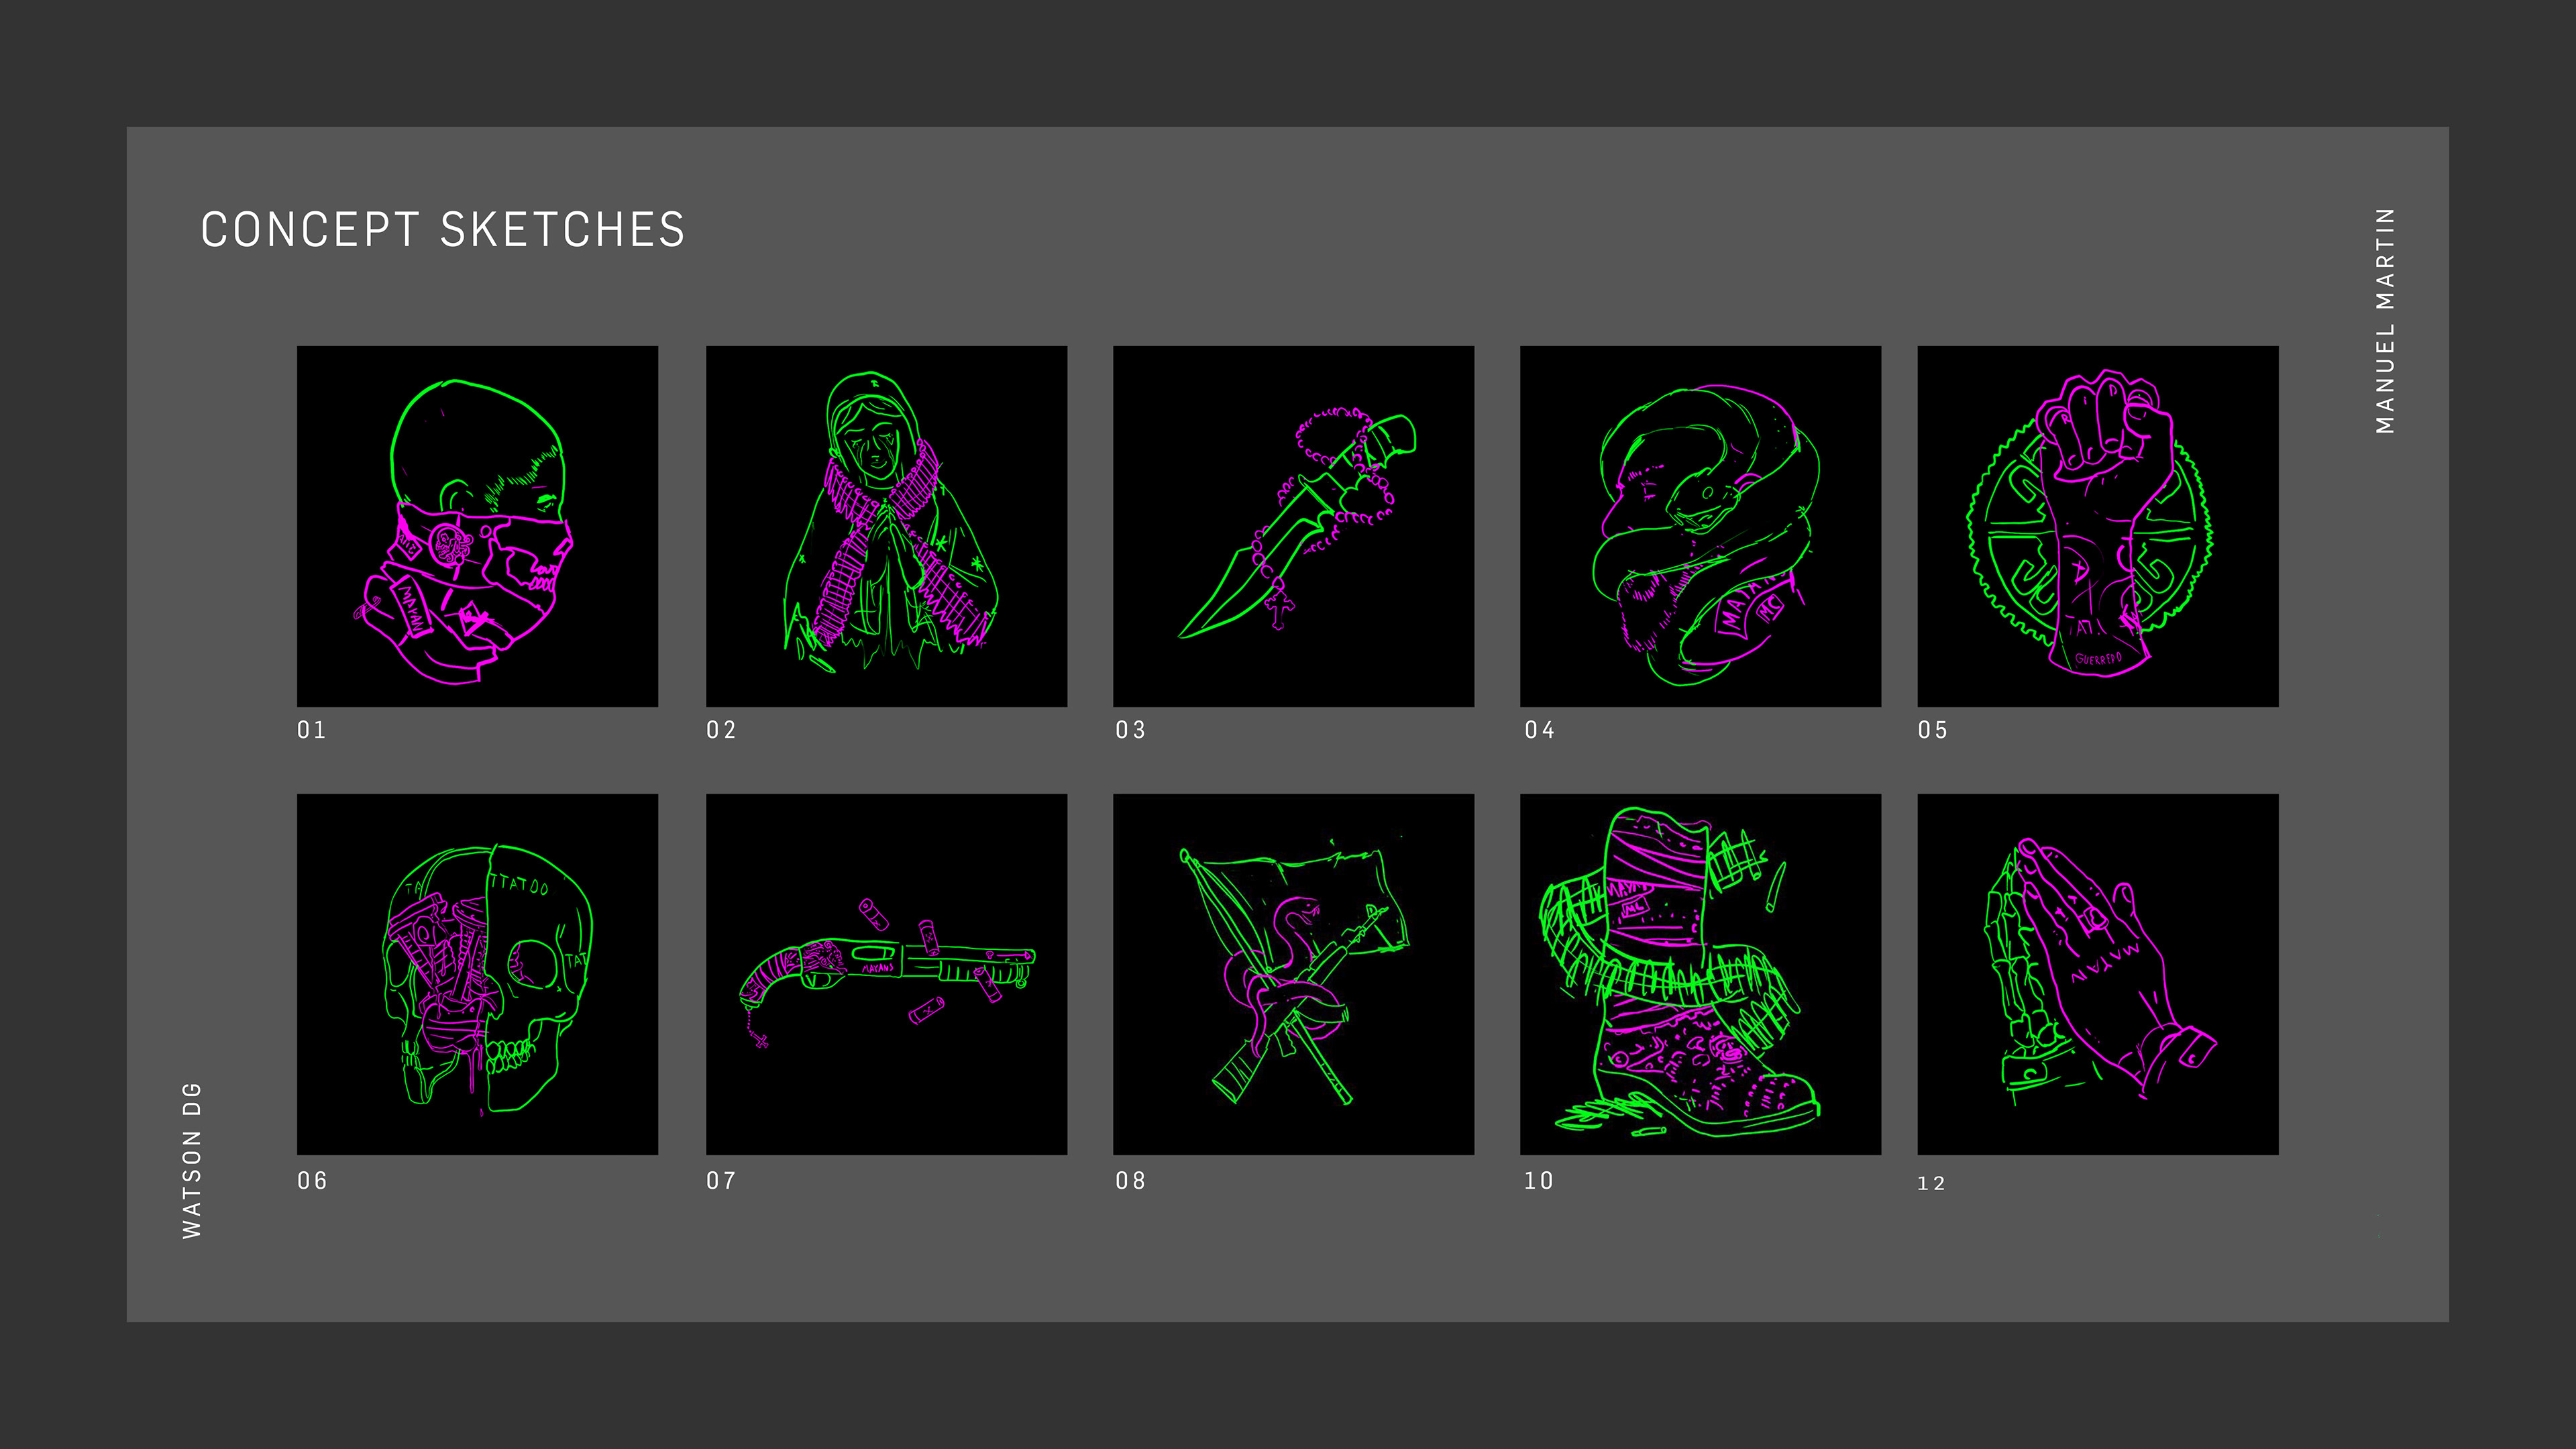Click the caption number 03
Screen dimensions: 2576x1449
click(x=1130, y=730)
